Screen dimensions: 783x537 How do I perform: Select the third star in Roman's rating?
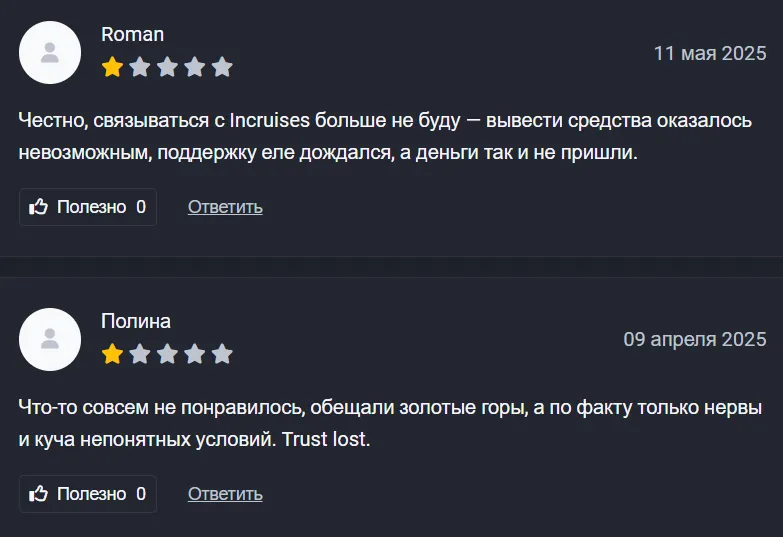pyautogui.click(x=167, y=67)
